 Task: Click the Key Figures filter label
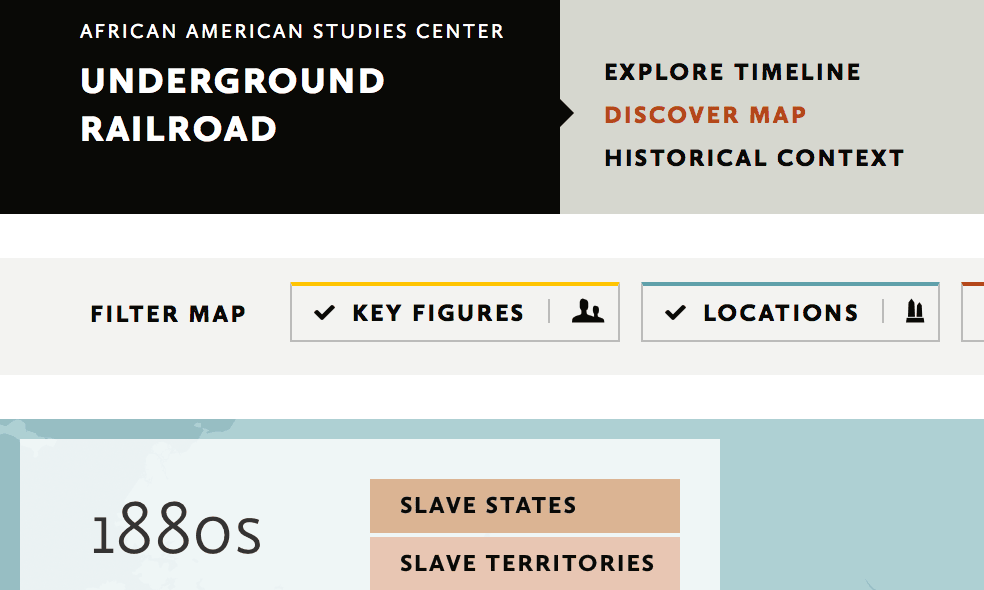438,313
